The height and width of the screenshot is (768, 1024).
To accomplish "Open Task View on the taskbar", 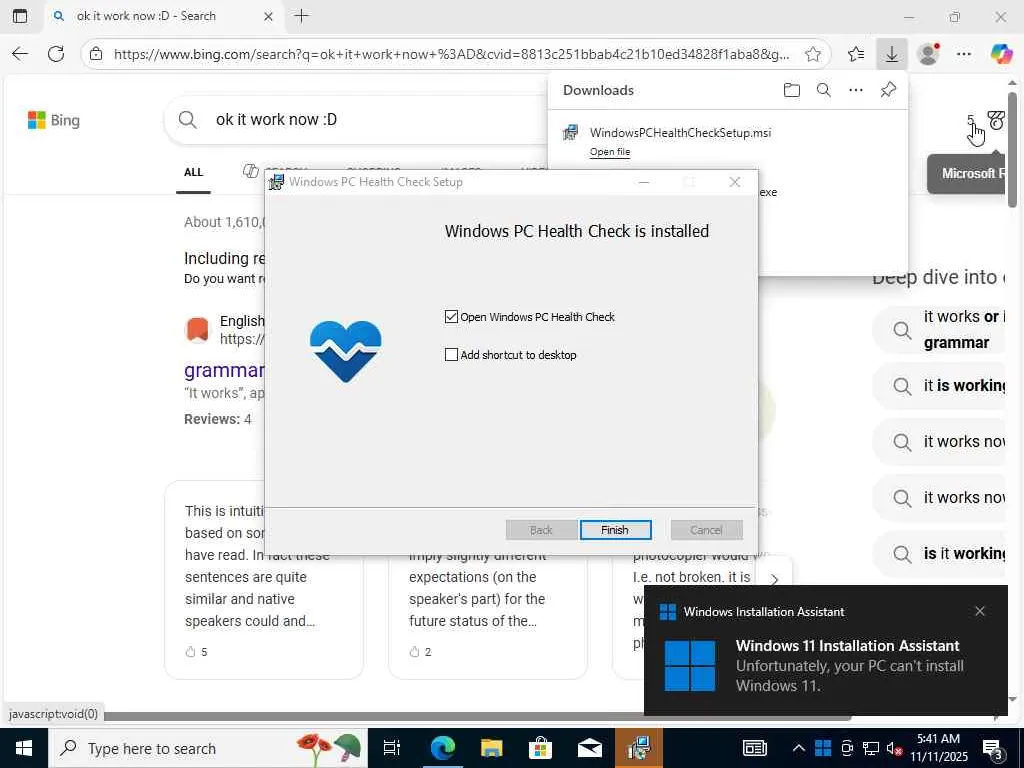I will (392, 748).
